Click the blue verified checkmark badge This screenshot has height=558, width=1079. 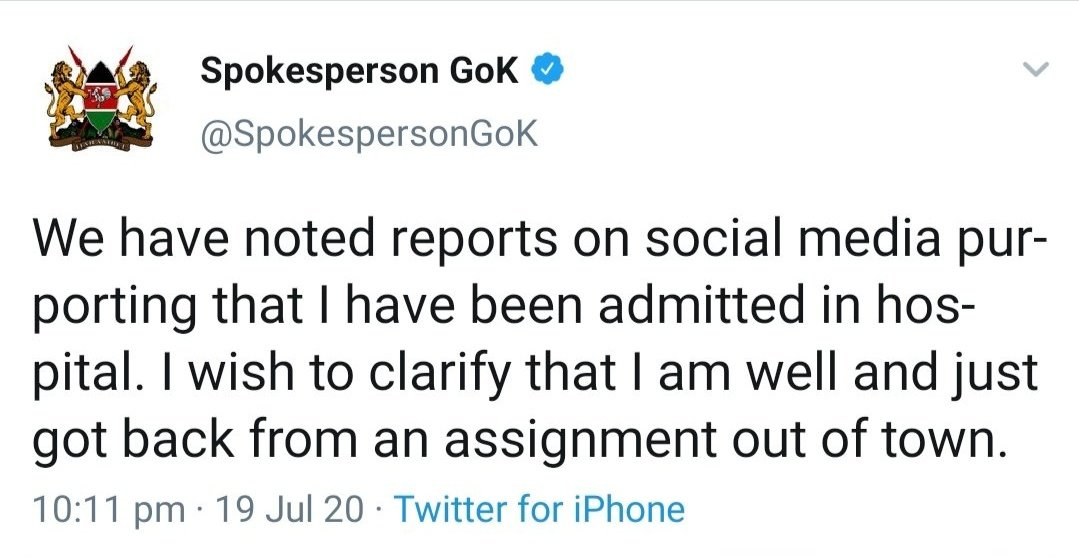click(x=548, y=71)
